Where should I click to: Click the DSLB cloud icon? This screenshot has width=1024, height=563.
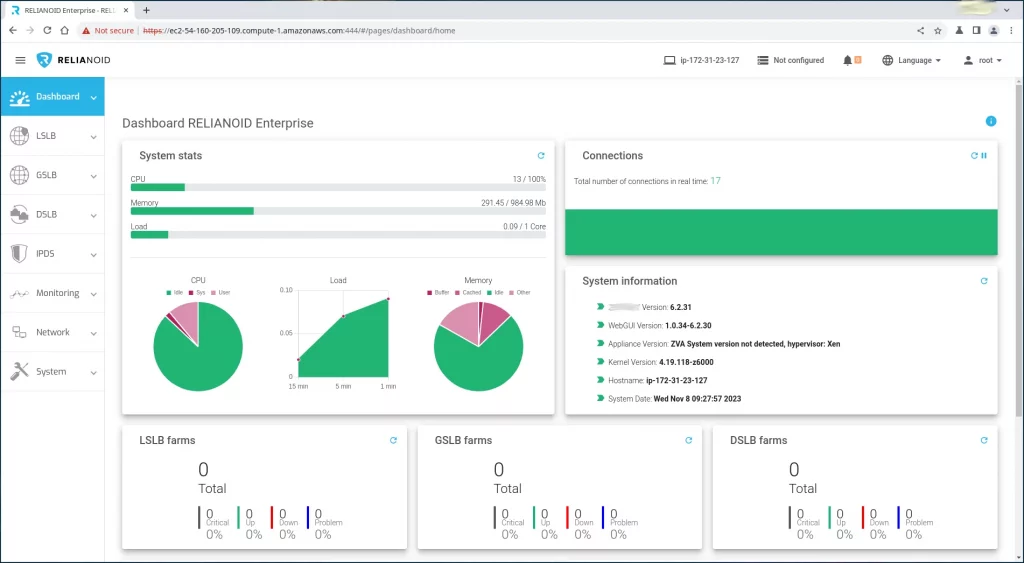tap(20, 214)
